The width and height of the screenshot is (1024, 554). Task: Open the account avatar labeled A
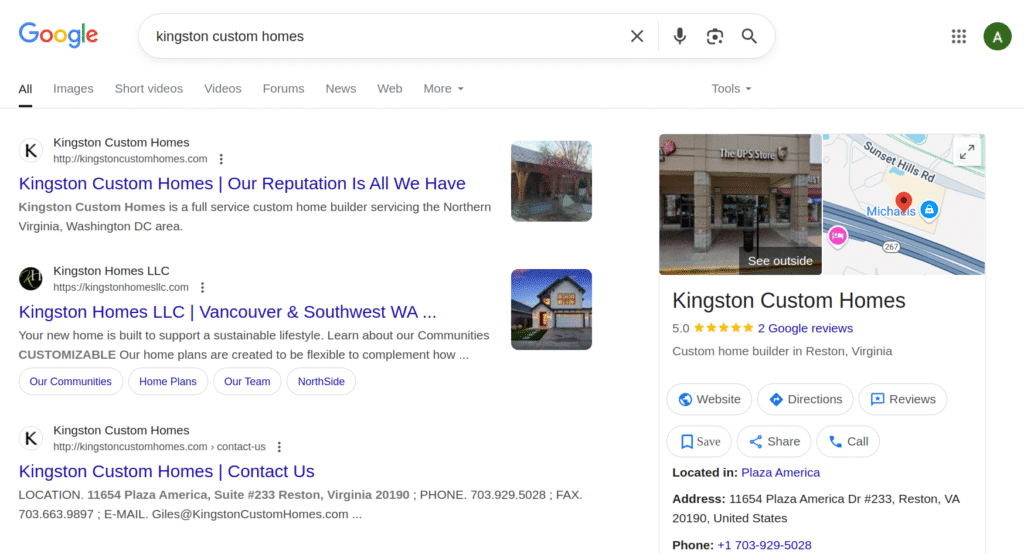tap(997, 36)
